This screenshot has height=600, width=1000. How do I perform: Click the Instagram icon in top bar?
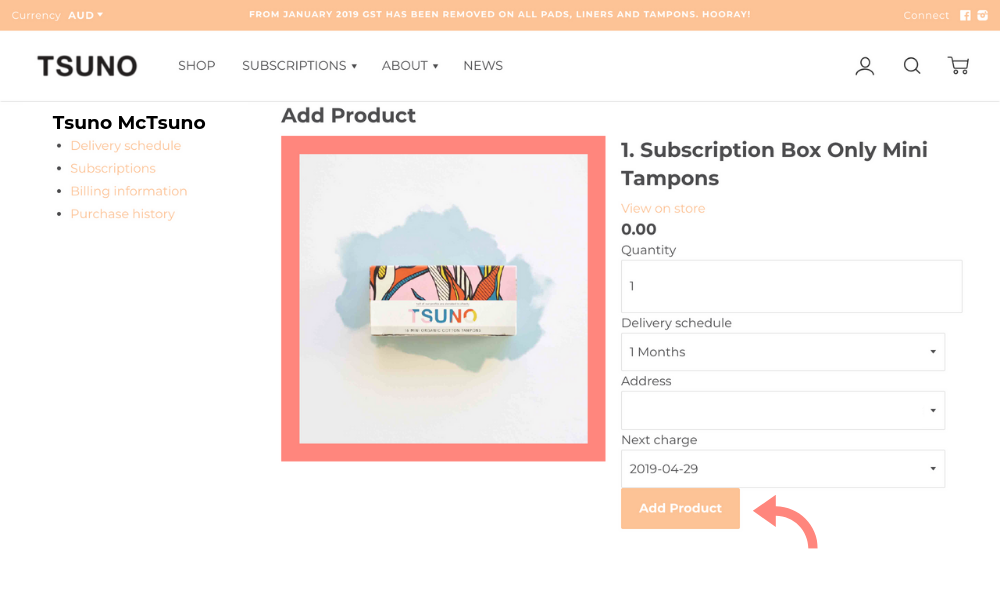(x=982, y=15)
